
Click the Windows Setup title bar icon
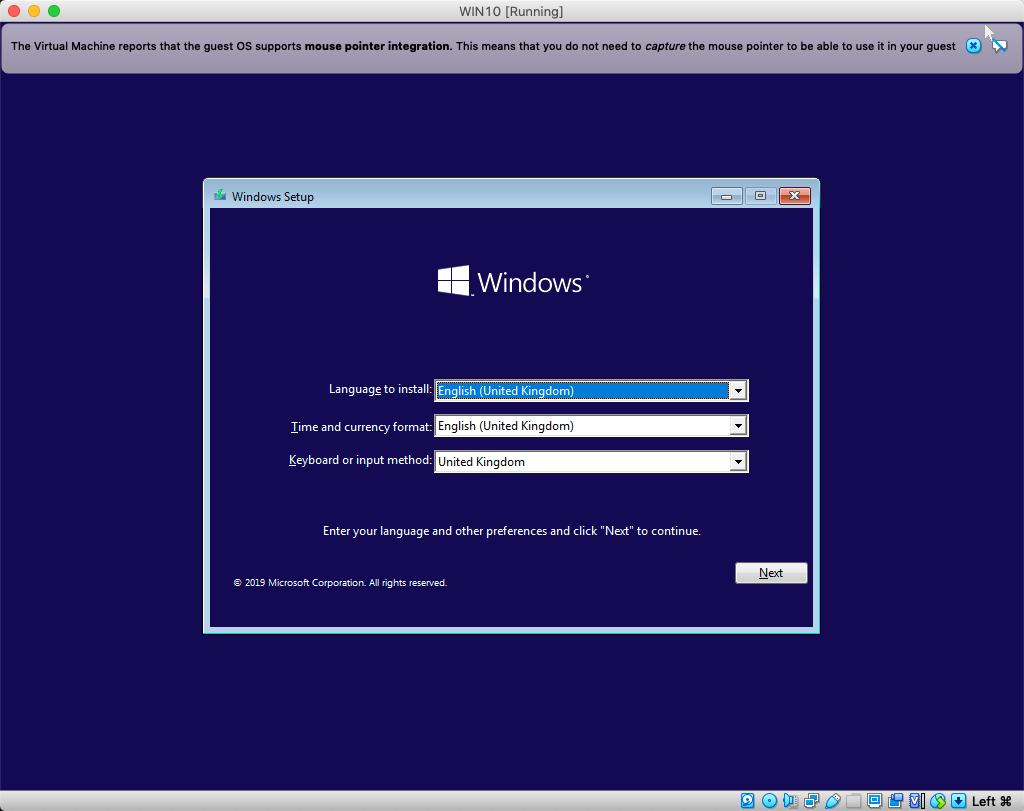(220, 196)
